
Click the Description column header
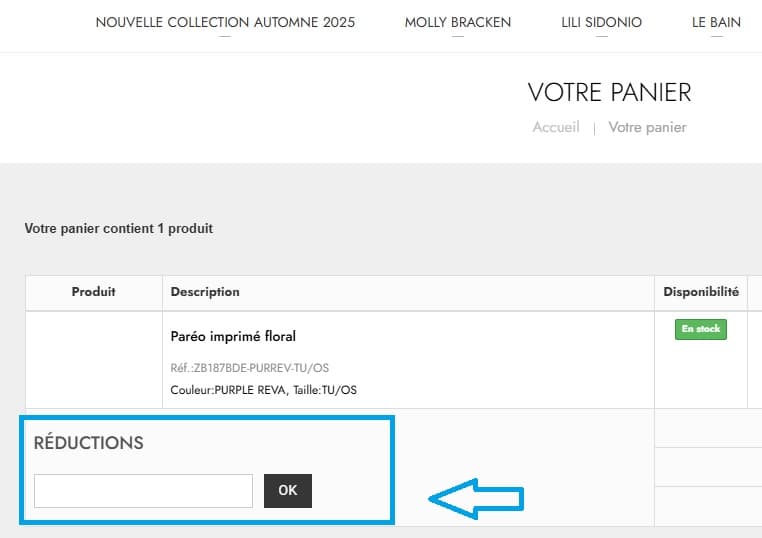pos(205,292)
